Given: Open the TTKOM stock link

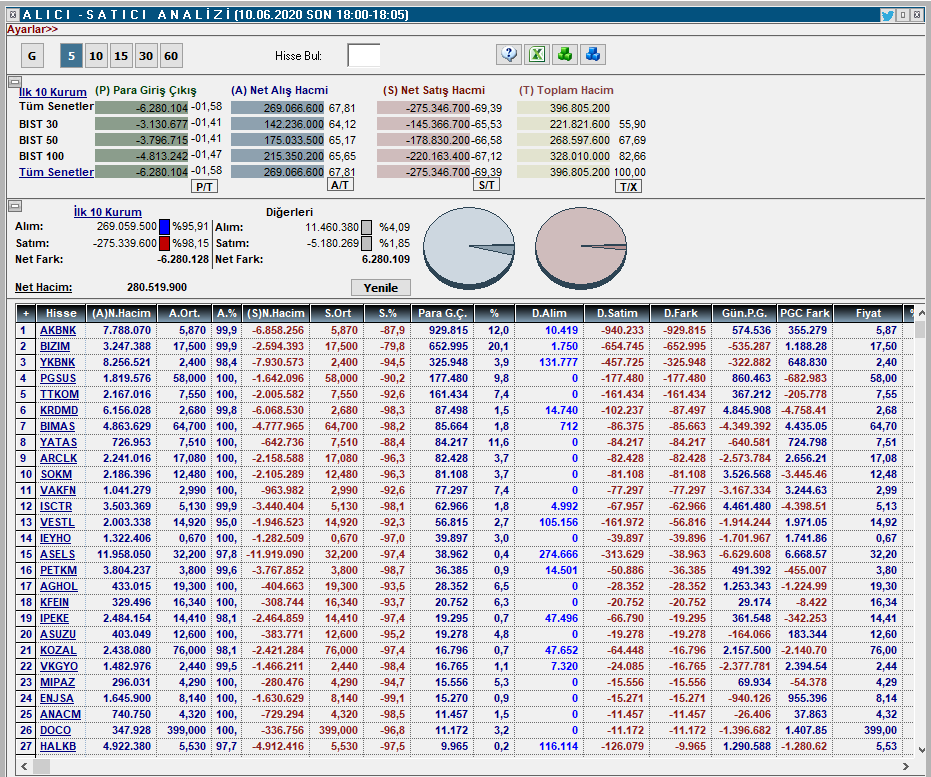Looking at the screenshot, I should click(59, 394).
